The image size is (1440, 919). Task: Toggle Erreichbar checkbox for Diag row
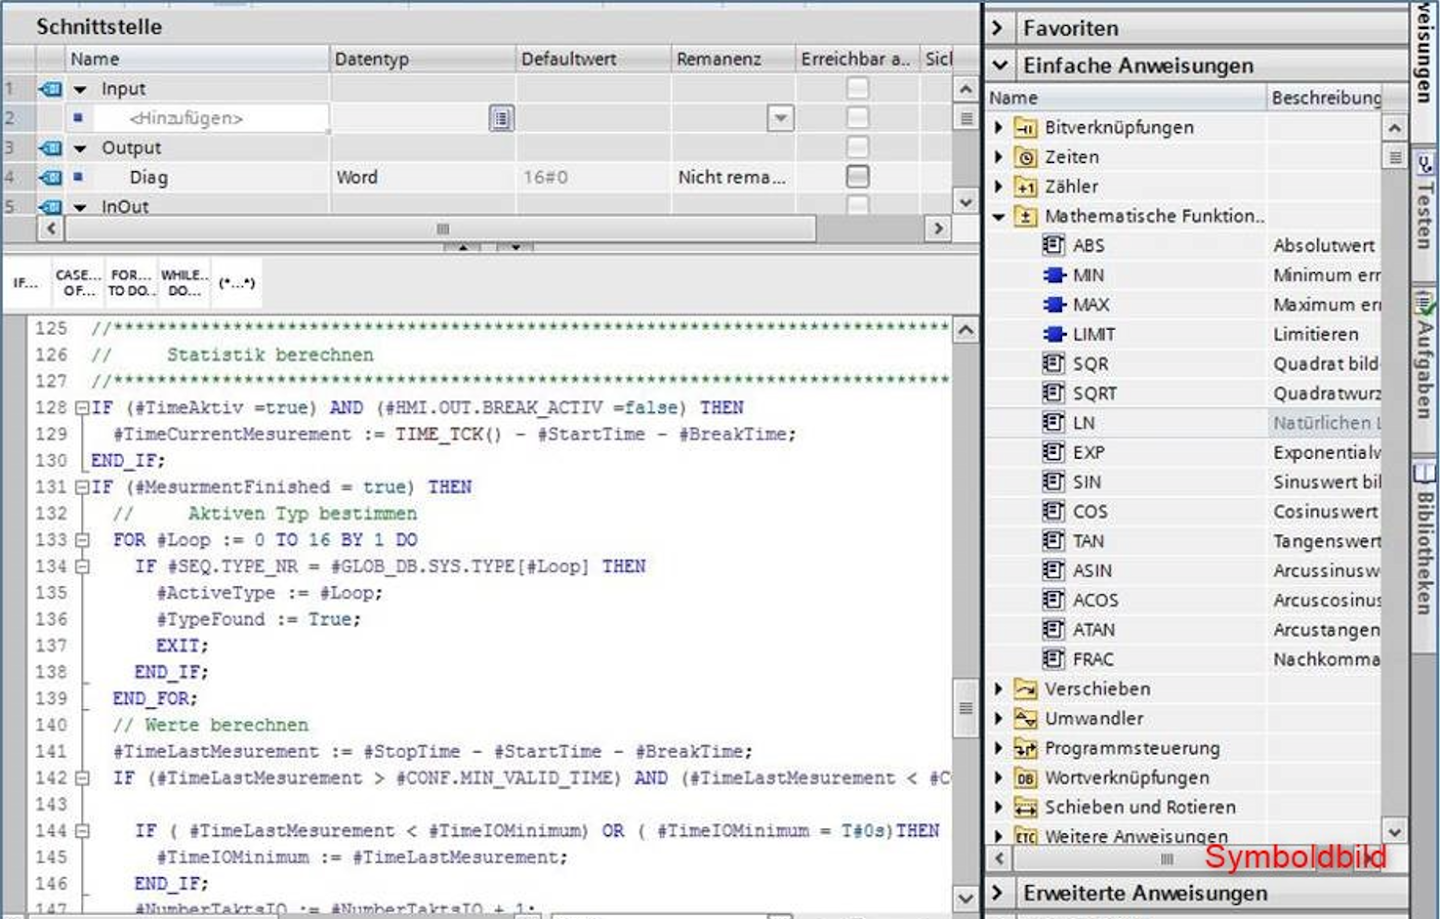[x=857, y=177]
